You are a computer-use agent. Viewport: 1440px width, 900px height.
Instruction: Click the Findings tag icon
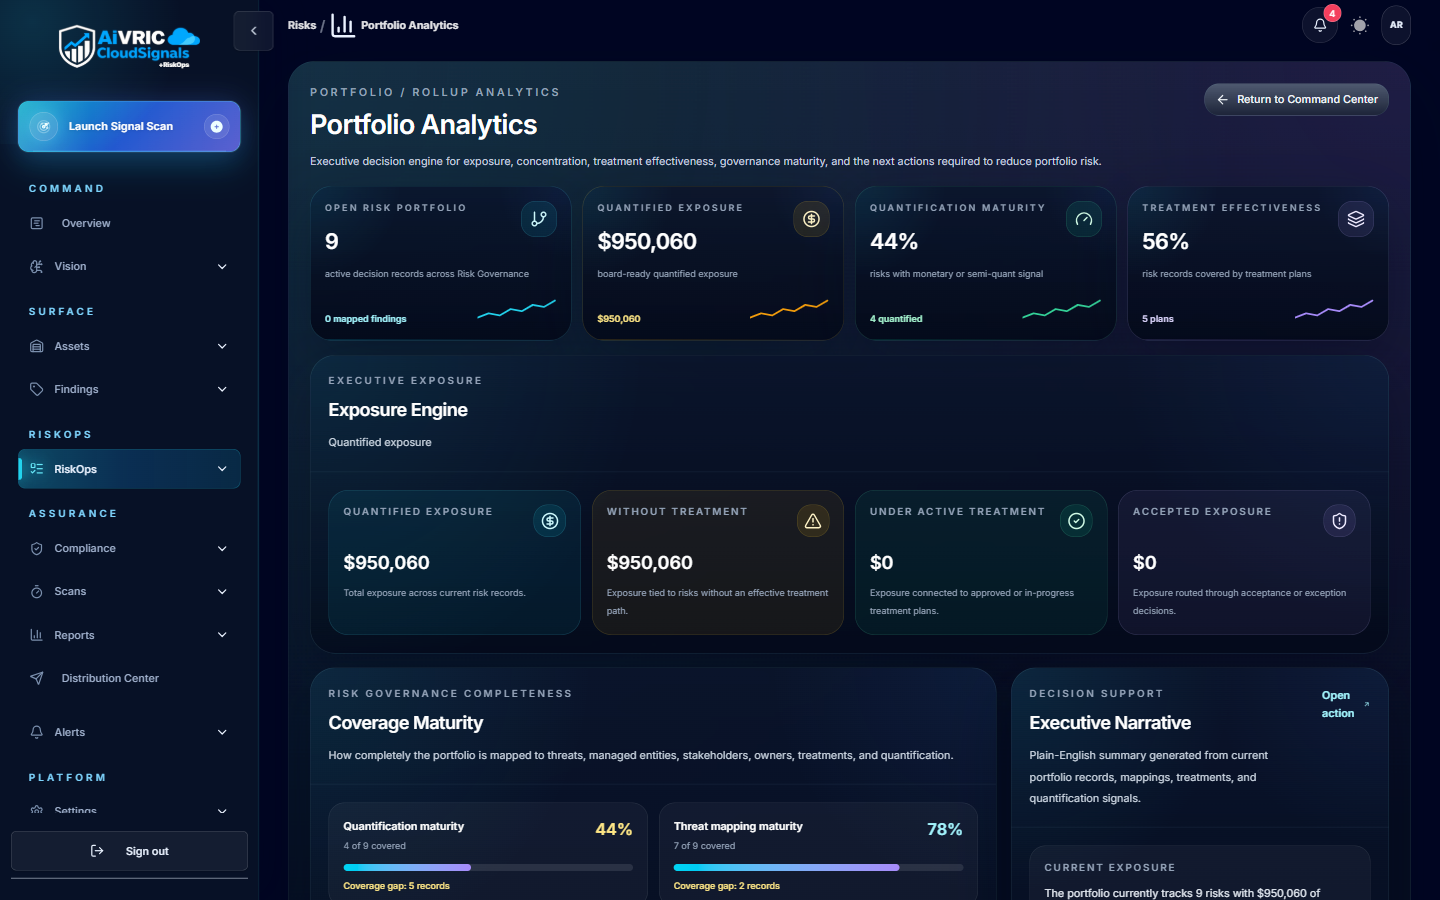point(37,389)
